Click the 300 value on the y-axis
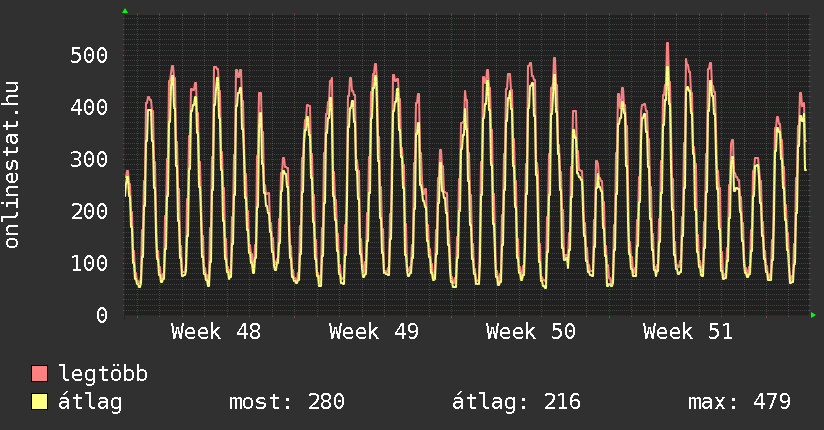The image size is (824, 430). 89,159
